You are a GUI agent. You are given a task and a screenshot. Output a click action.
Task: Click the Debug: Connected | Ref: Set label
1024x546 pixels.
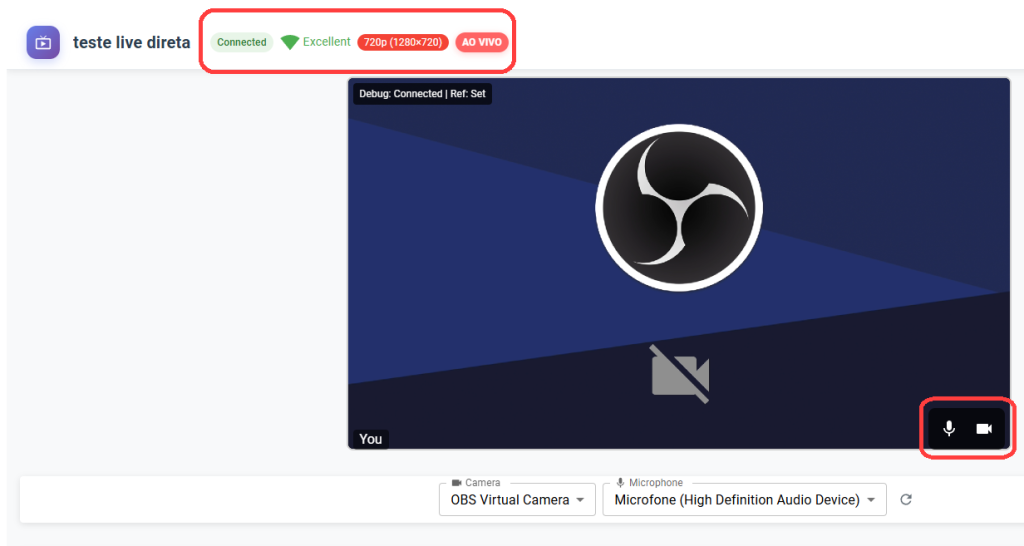423,93
